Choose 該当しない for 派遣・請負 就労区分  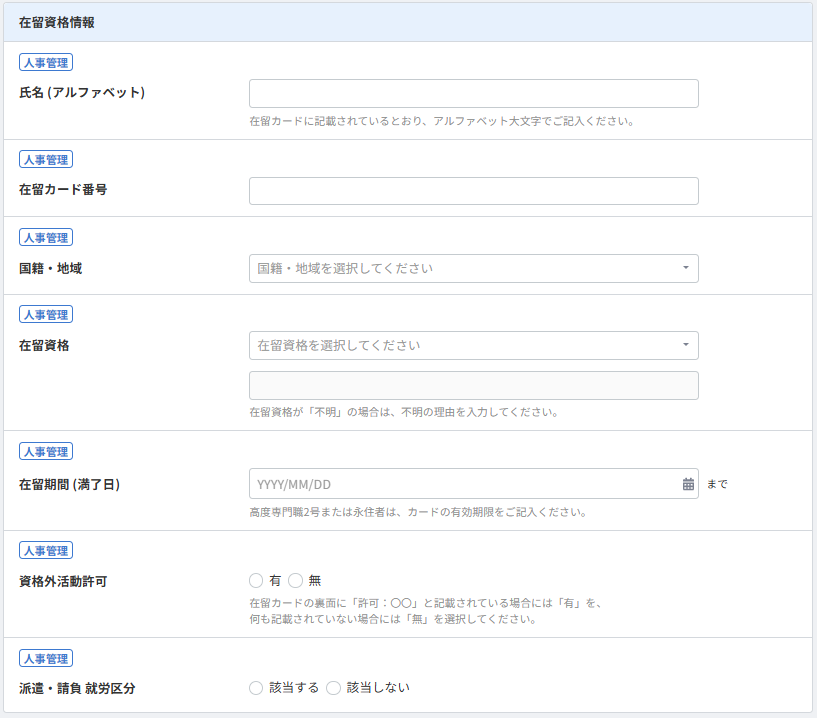333,688
